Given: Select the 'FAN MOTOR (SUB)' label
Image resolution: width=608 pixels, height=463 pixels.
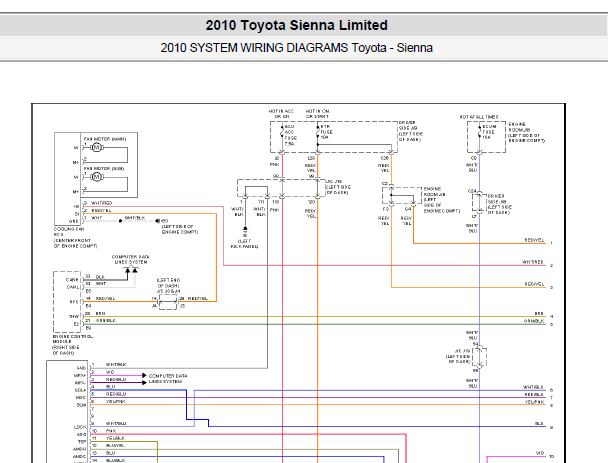Looking at the screenshot, I should click(104, 169).
